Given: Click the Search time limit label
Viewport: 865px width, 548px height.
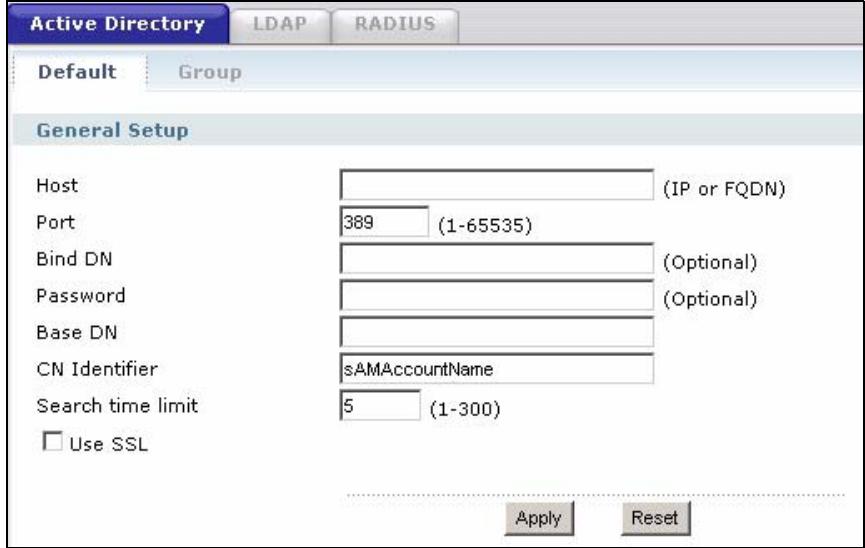Looking at the screenshot, I should coord(117,406).
